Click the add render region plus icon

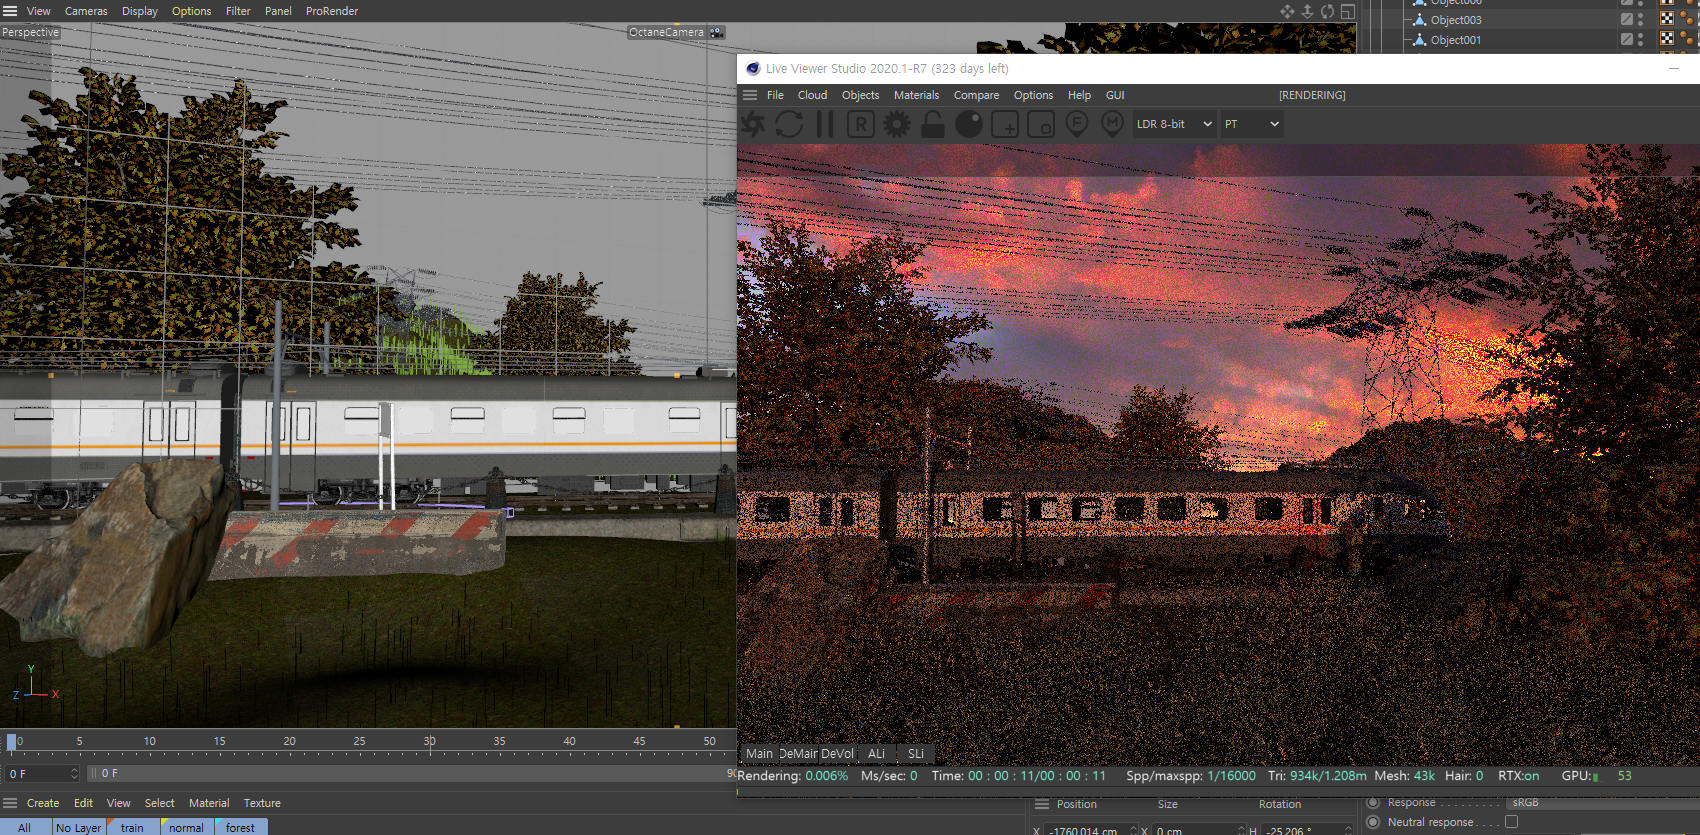click(1005, 124)
